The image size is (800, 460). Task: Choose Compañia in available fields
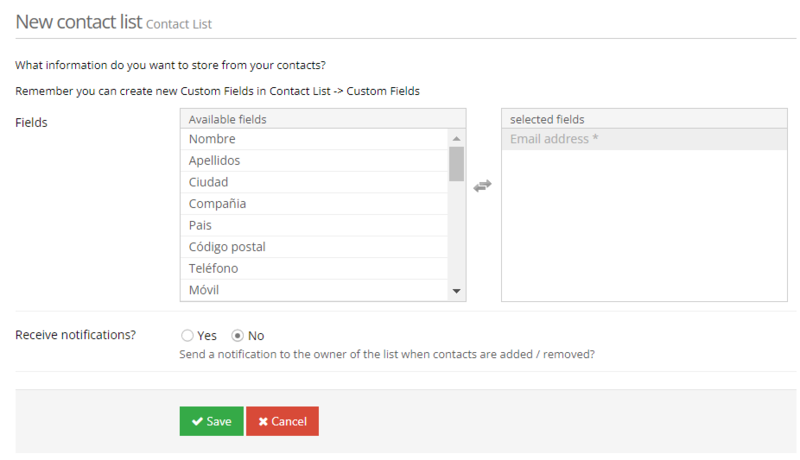click(217, 204)
